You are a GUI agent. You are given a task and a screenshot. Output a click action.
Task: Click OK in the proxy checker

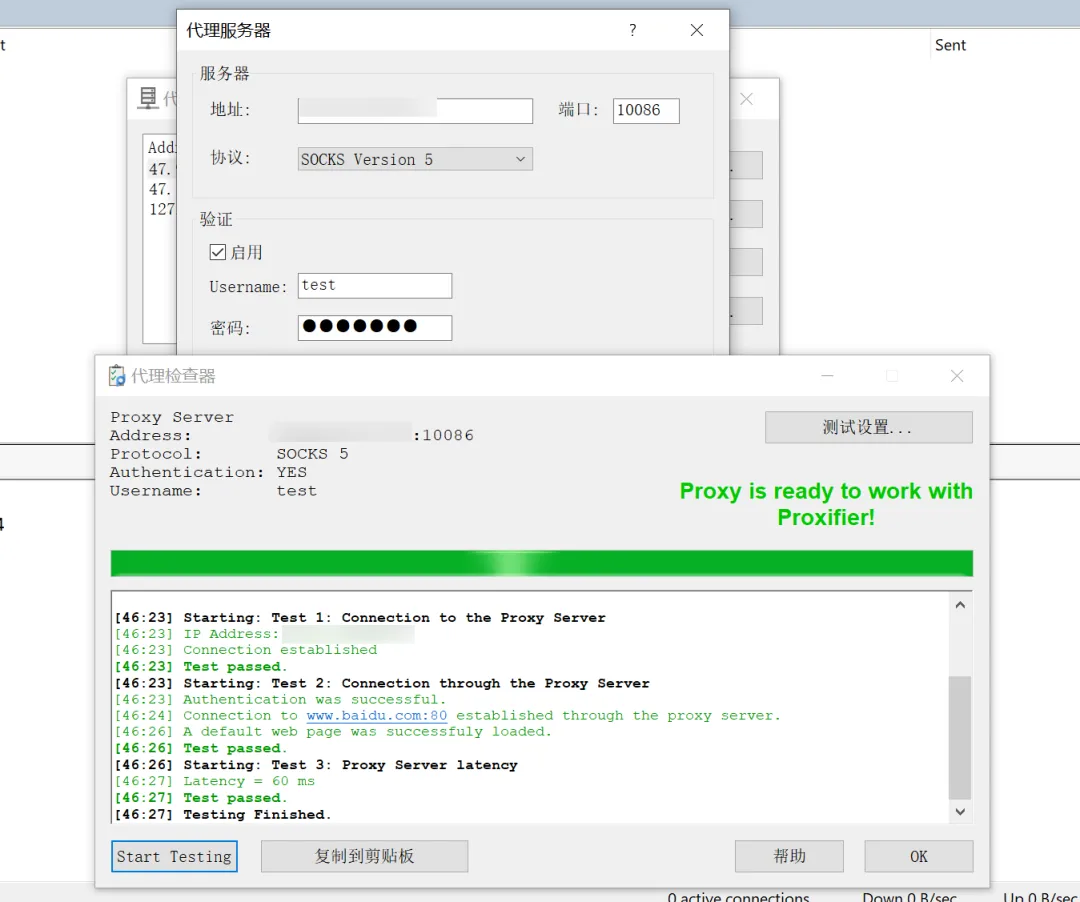coord(919,856)
